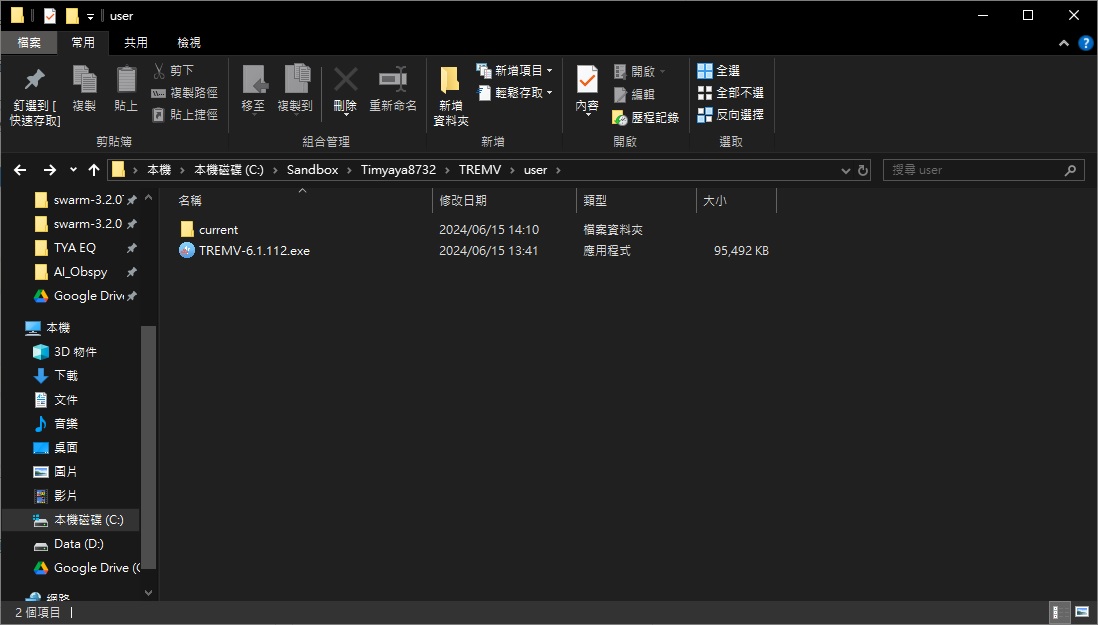This screenshot has height=625, width=1098.
Task: Switch to View (檢視) tab
Action: coord(189,43)
